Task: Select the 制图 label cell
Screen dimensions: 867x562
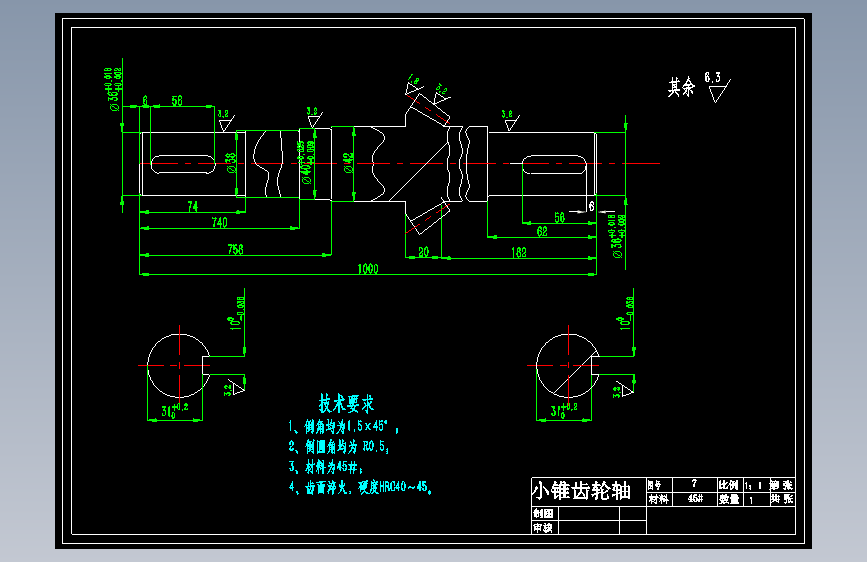Action: (545, 513)
